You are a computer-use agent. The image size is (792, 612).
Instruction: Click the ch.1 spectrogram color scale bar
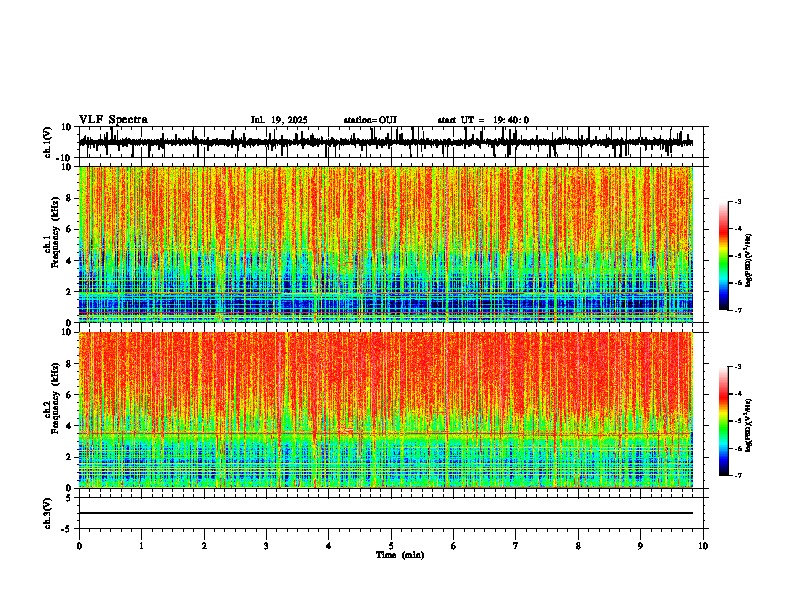[x=724, y=256]
